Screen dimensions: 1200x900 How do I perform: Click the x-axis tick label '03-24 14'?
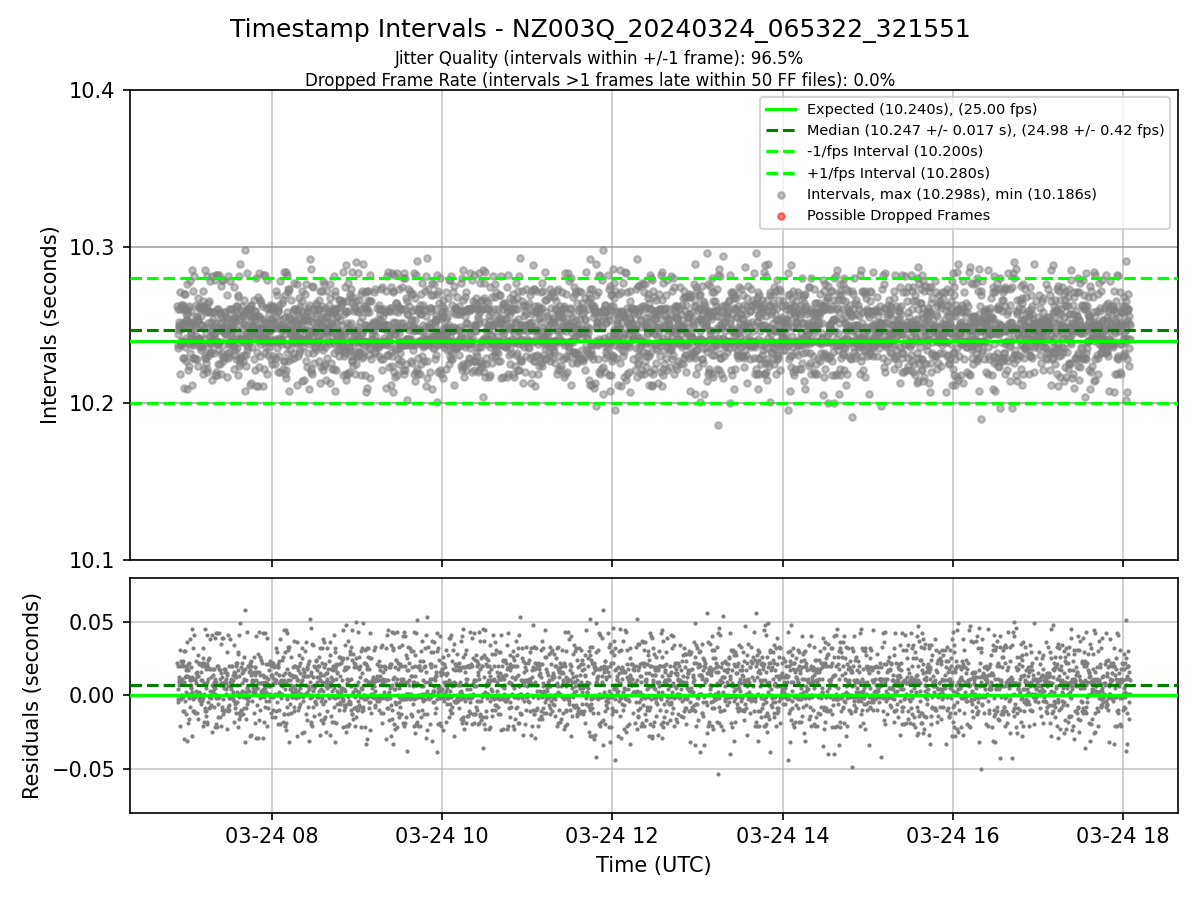tap(782, 835)
